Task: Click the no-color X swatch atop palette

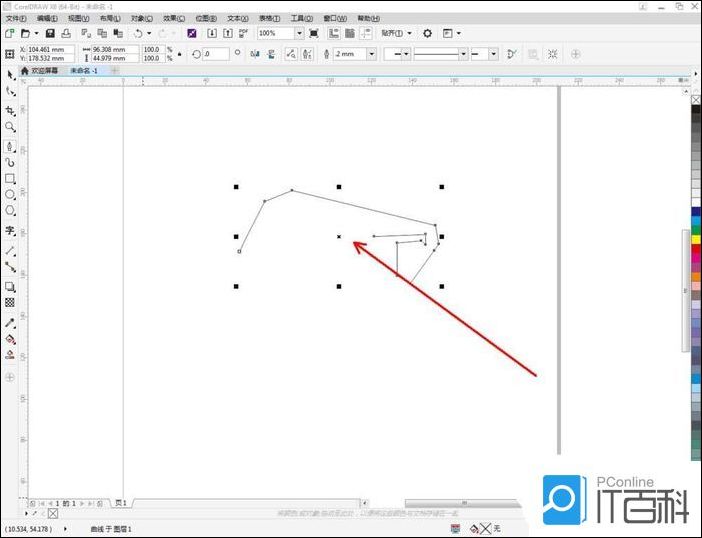Action: click(696, 100)
